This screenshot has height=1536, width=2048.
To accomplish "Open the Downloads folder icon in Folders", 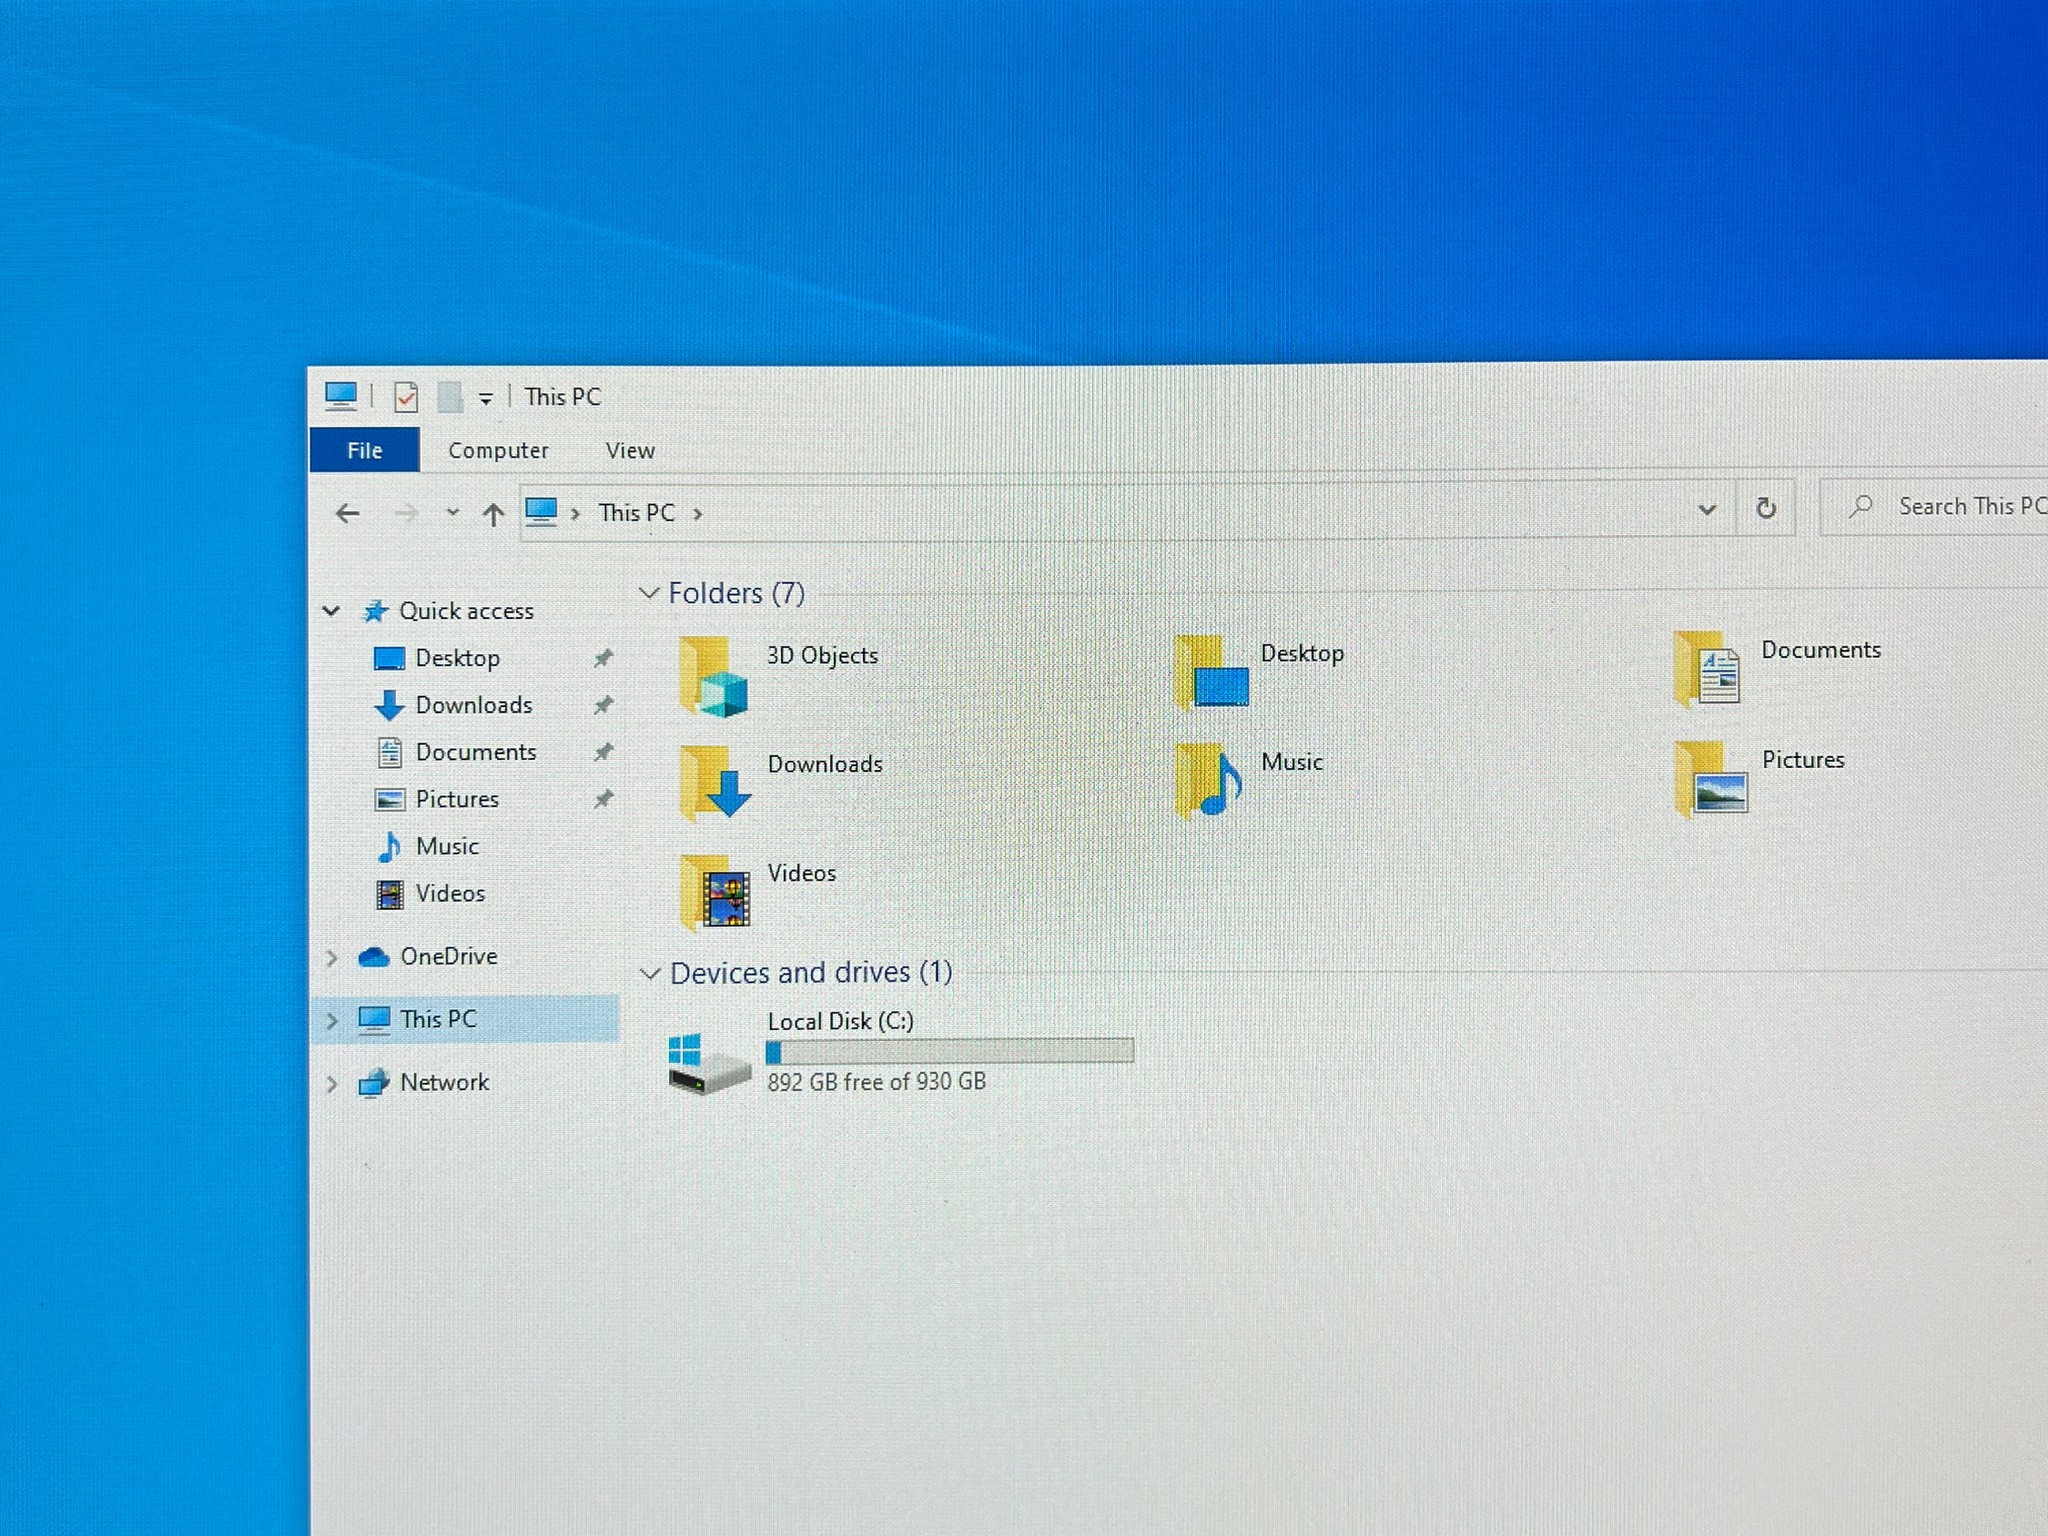I will [x=714, y=783].
